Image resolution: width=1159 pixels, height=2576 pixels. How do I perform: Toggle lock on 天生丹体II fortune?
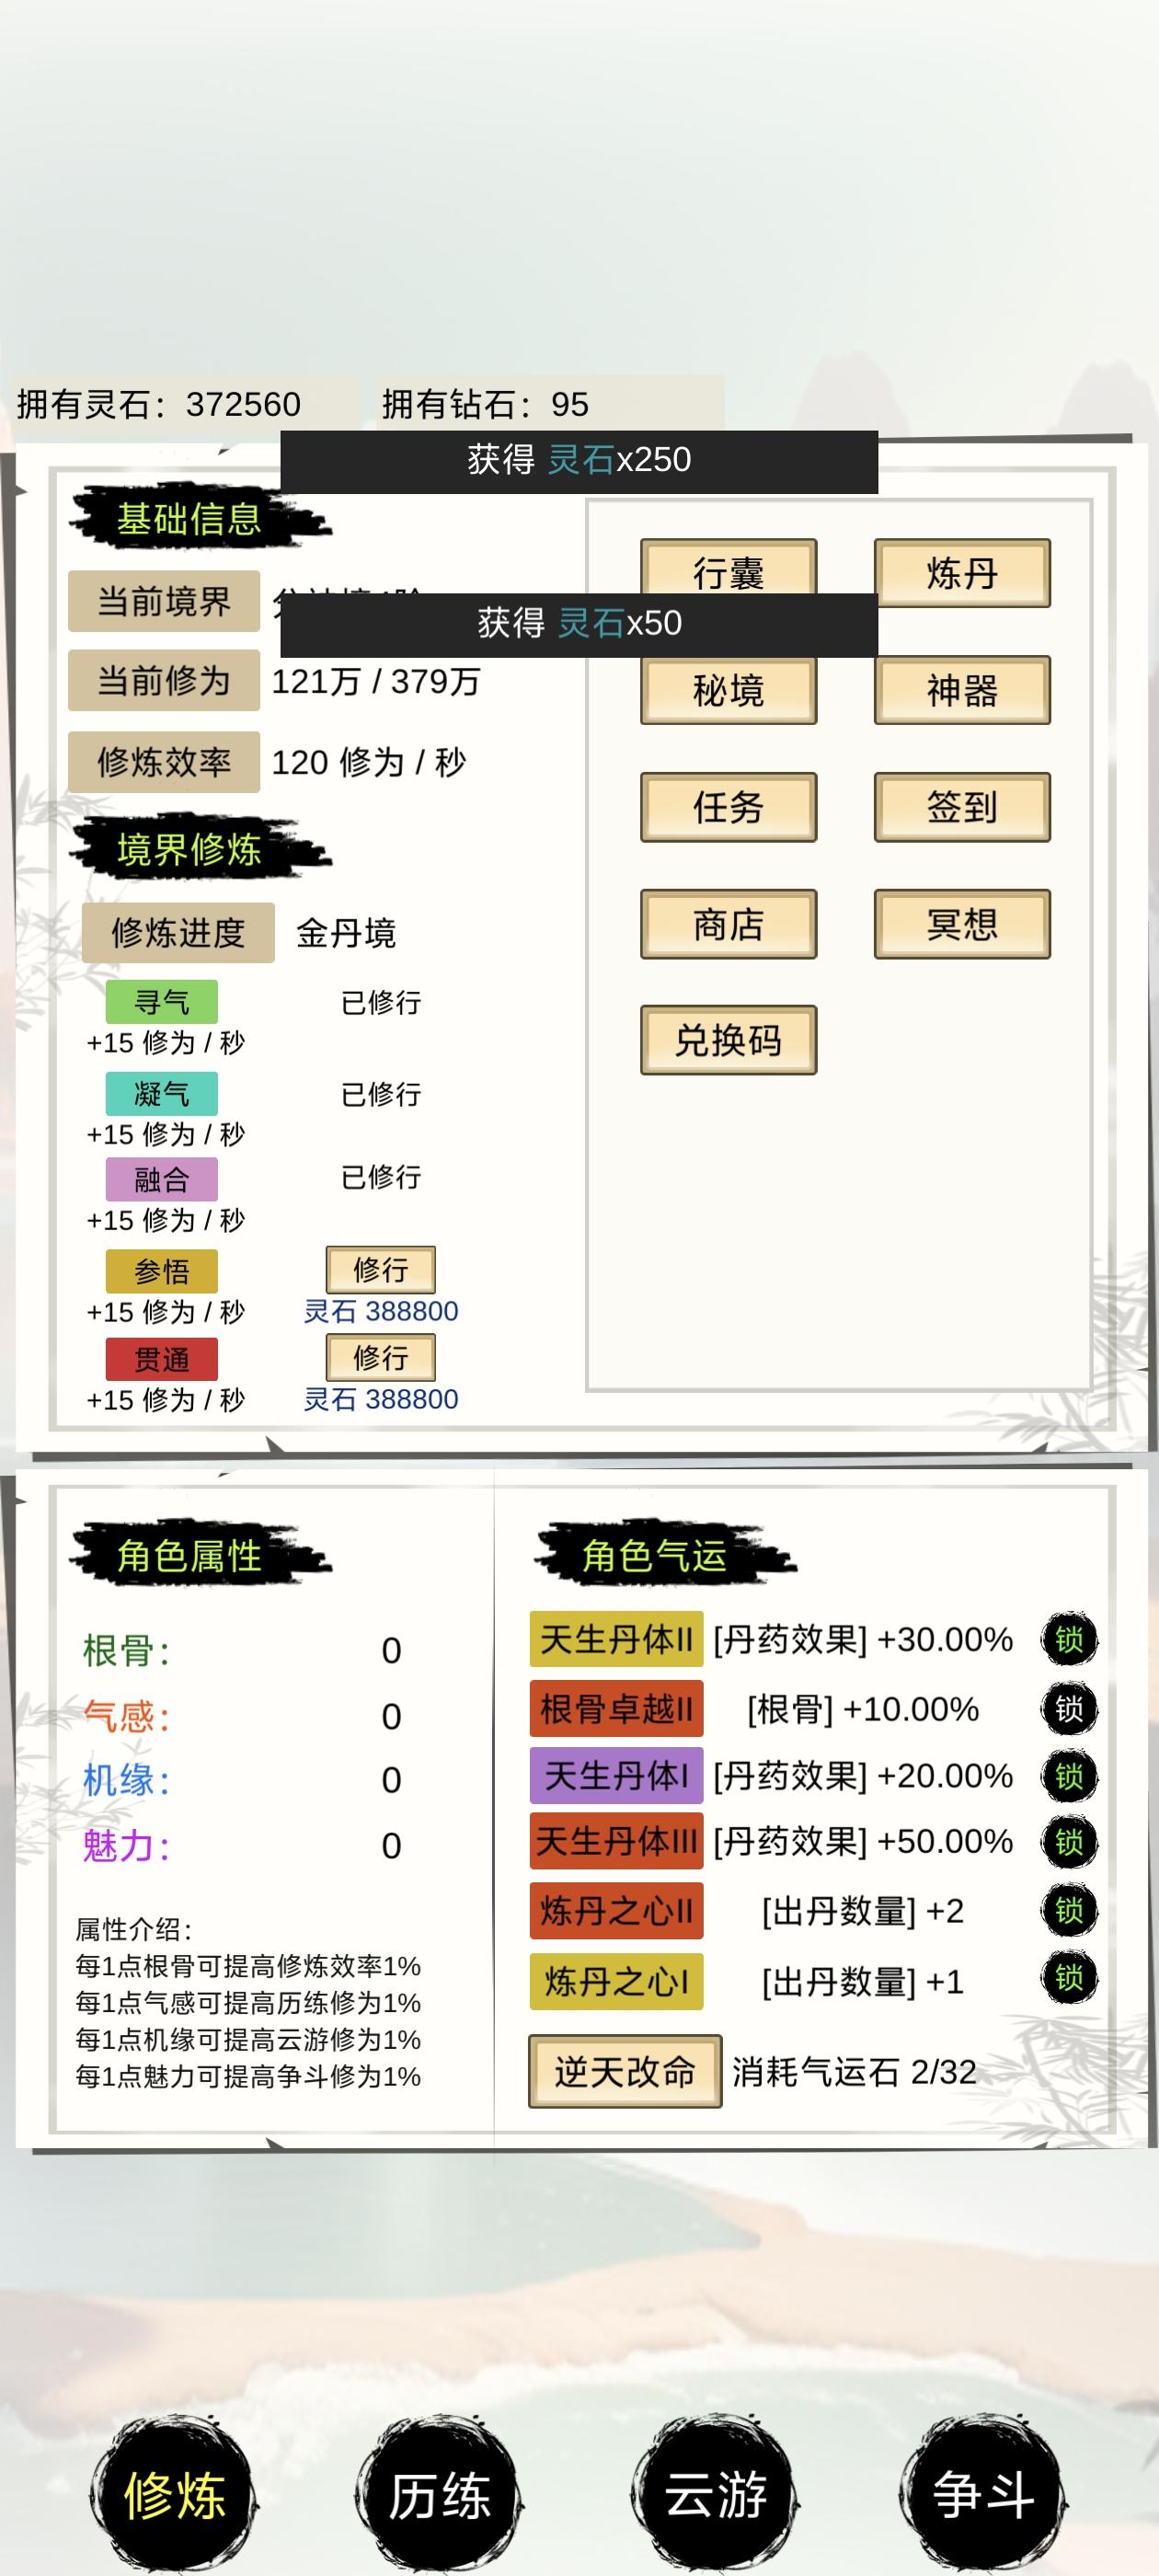click(1069, 1640)
